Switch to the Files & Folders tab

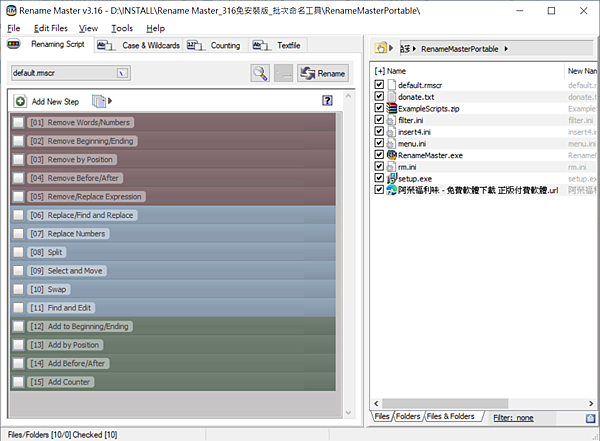tap(451, 416)
